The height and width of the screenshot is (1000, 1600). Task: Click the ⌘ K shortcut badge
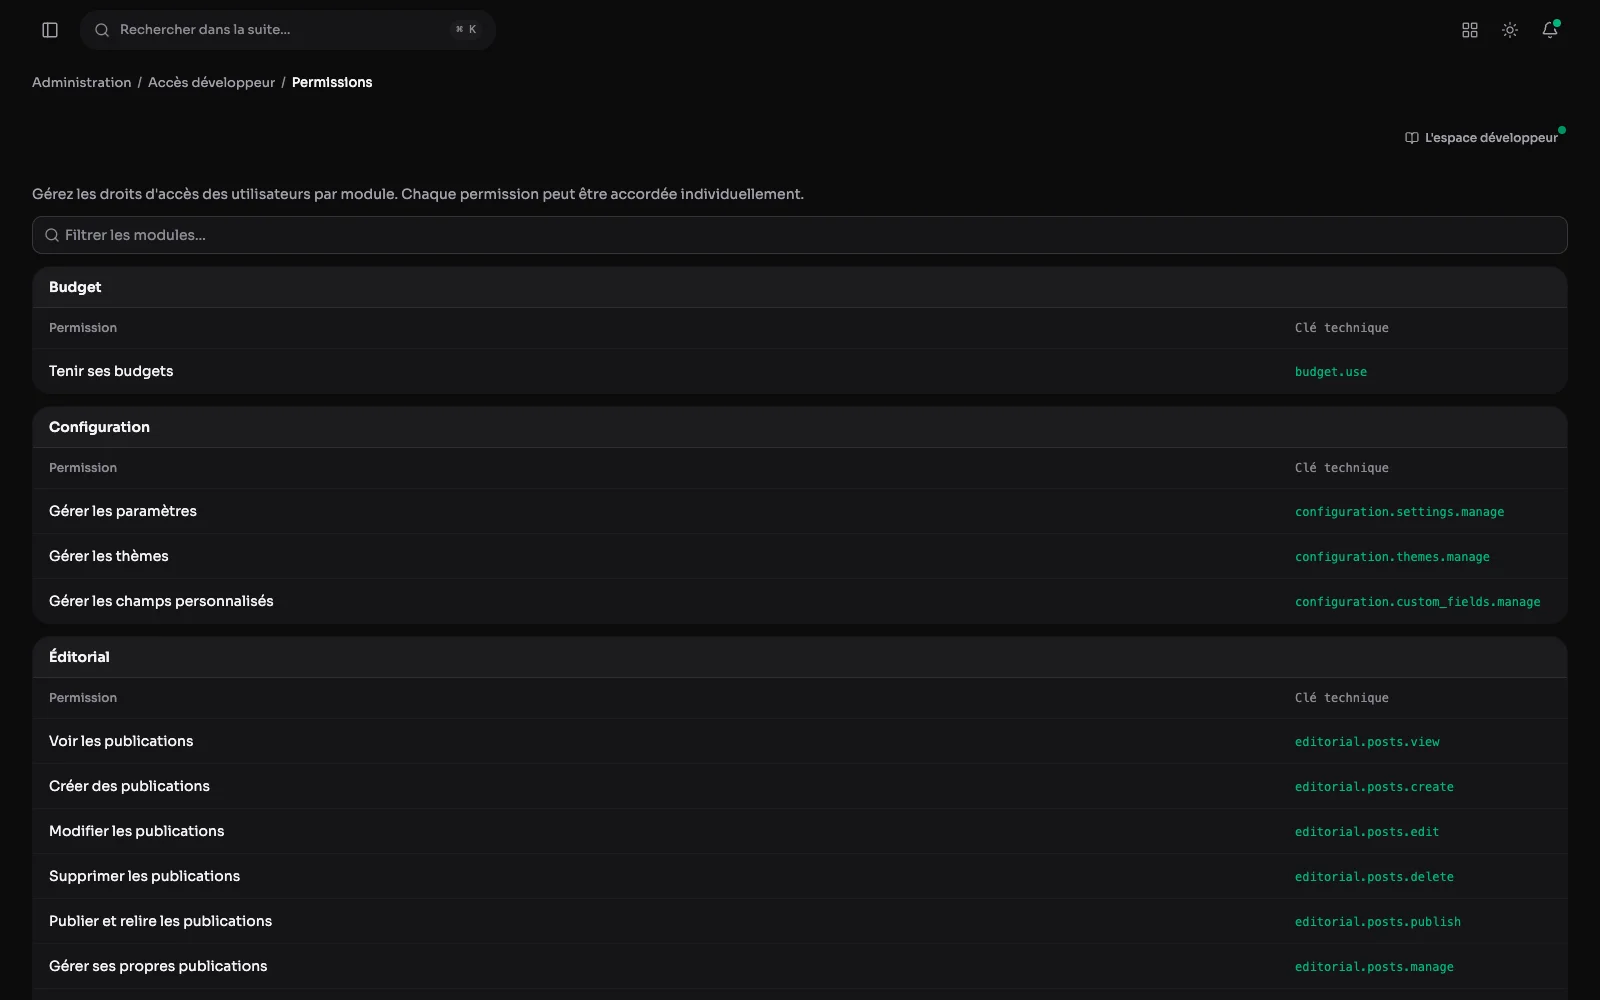click(466, 30)
